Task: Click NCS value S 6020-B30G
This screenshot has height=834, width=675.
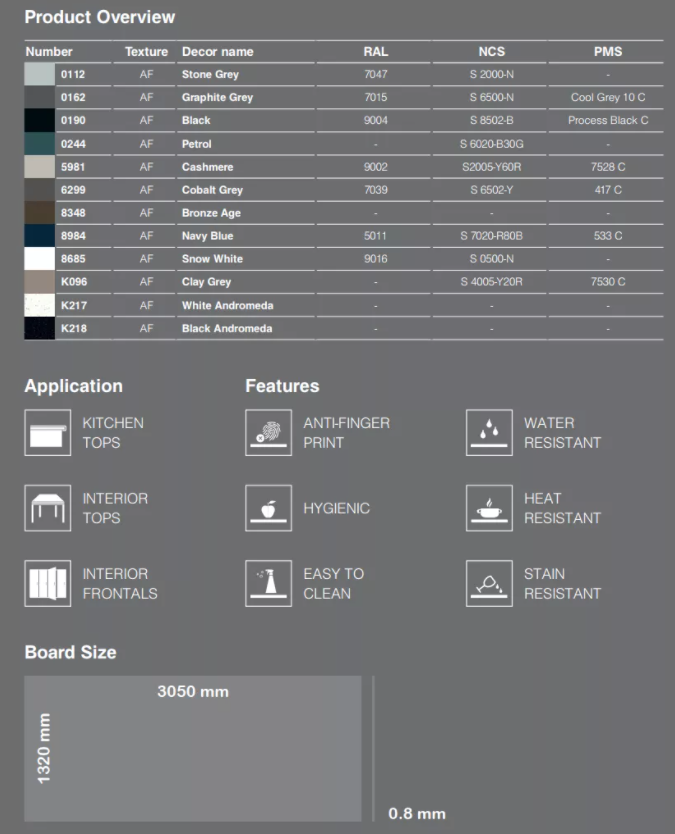Action: (x=491, y=144)
